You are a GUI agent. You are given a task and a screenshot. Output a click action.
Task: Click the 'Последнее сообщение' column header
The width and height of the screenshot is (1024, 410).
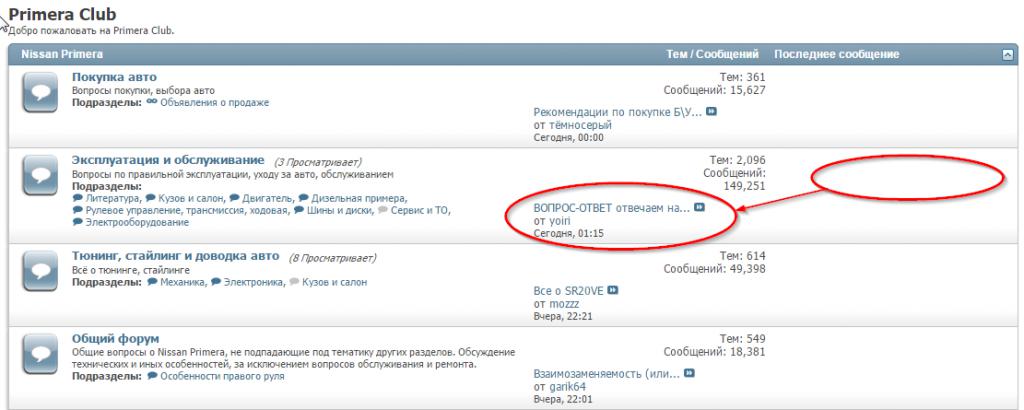[x=837, y=55]
